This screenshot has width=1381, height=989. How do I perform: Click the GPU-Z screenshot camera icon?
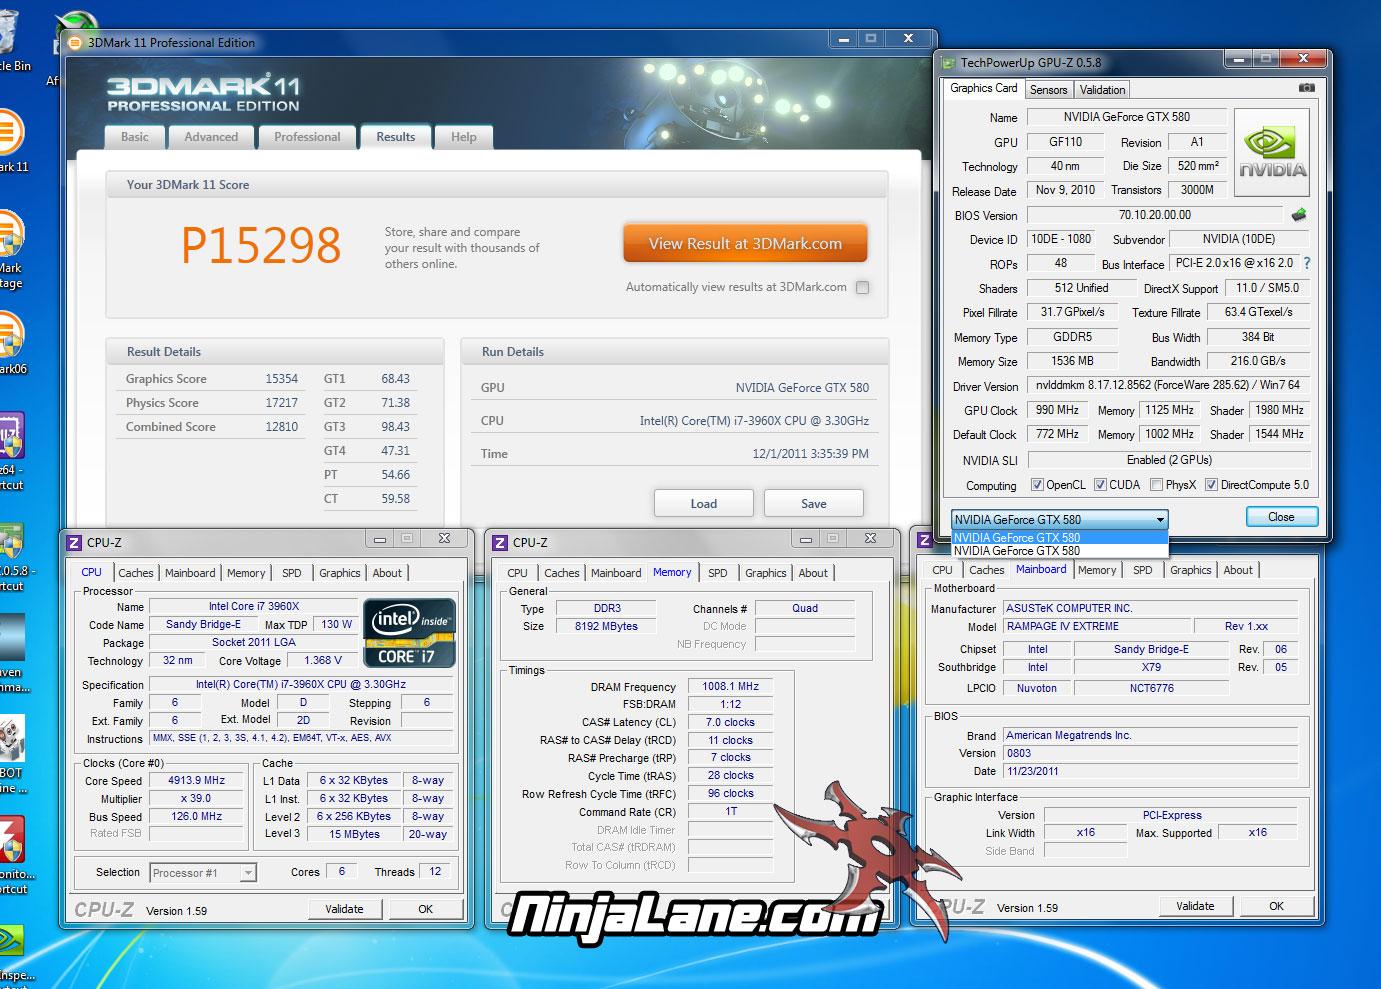pyautogui.click(x=1306, y=88)
